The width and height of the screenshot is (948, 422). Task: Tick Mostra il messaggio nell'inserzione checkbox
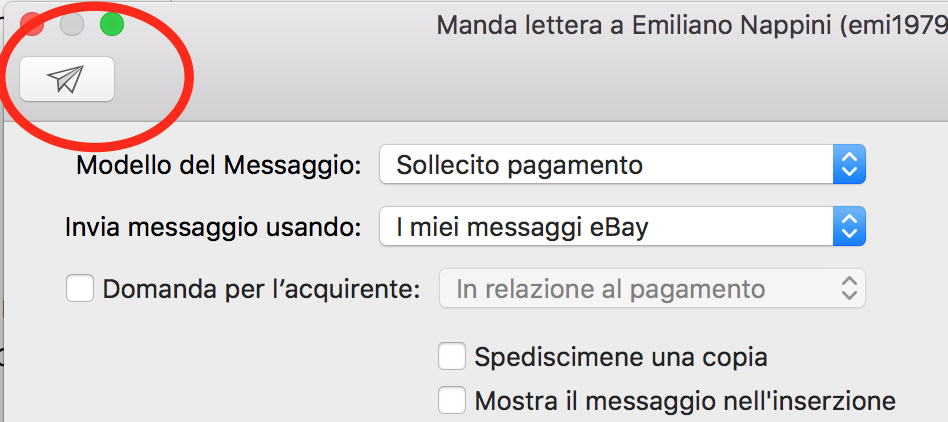[x=452, y=400]
